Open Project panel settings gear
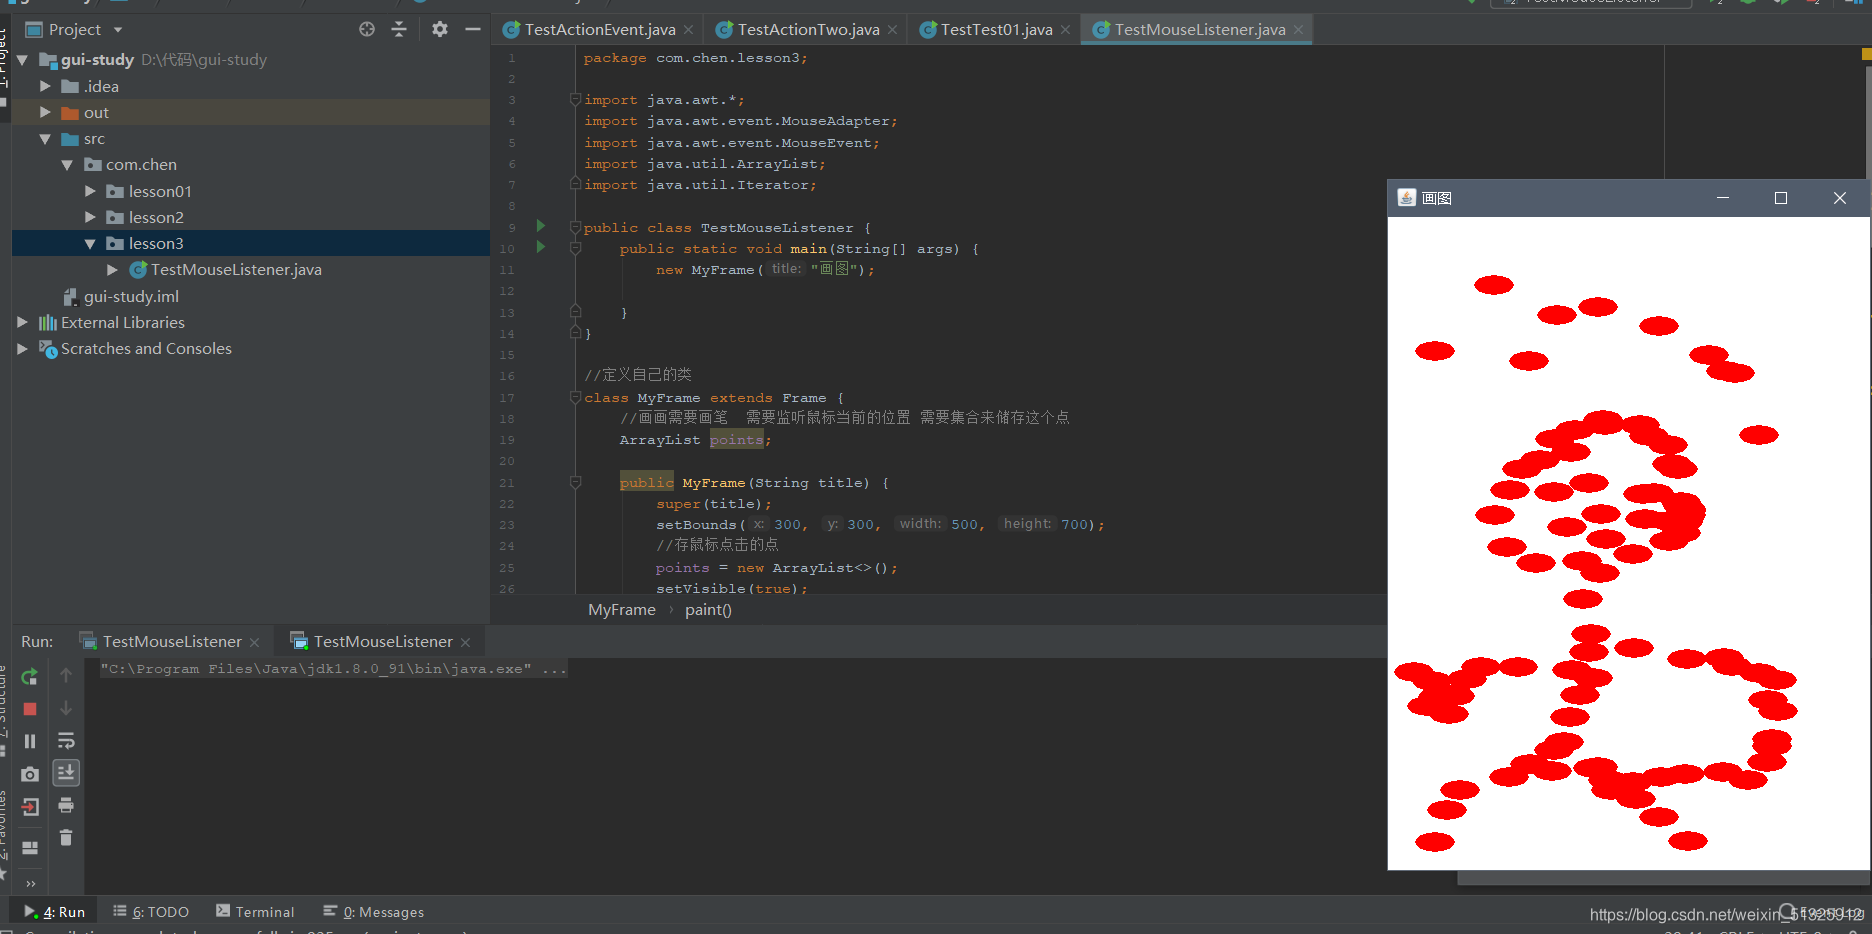Image resolution: width=1872 pixels, height=934 pixels. click(x=440, y=29)
